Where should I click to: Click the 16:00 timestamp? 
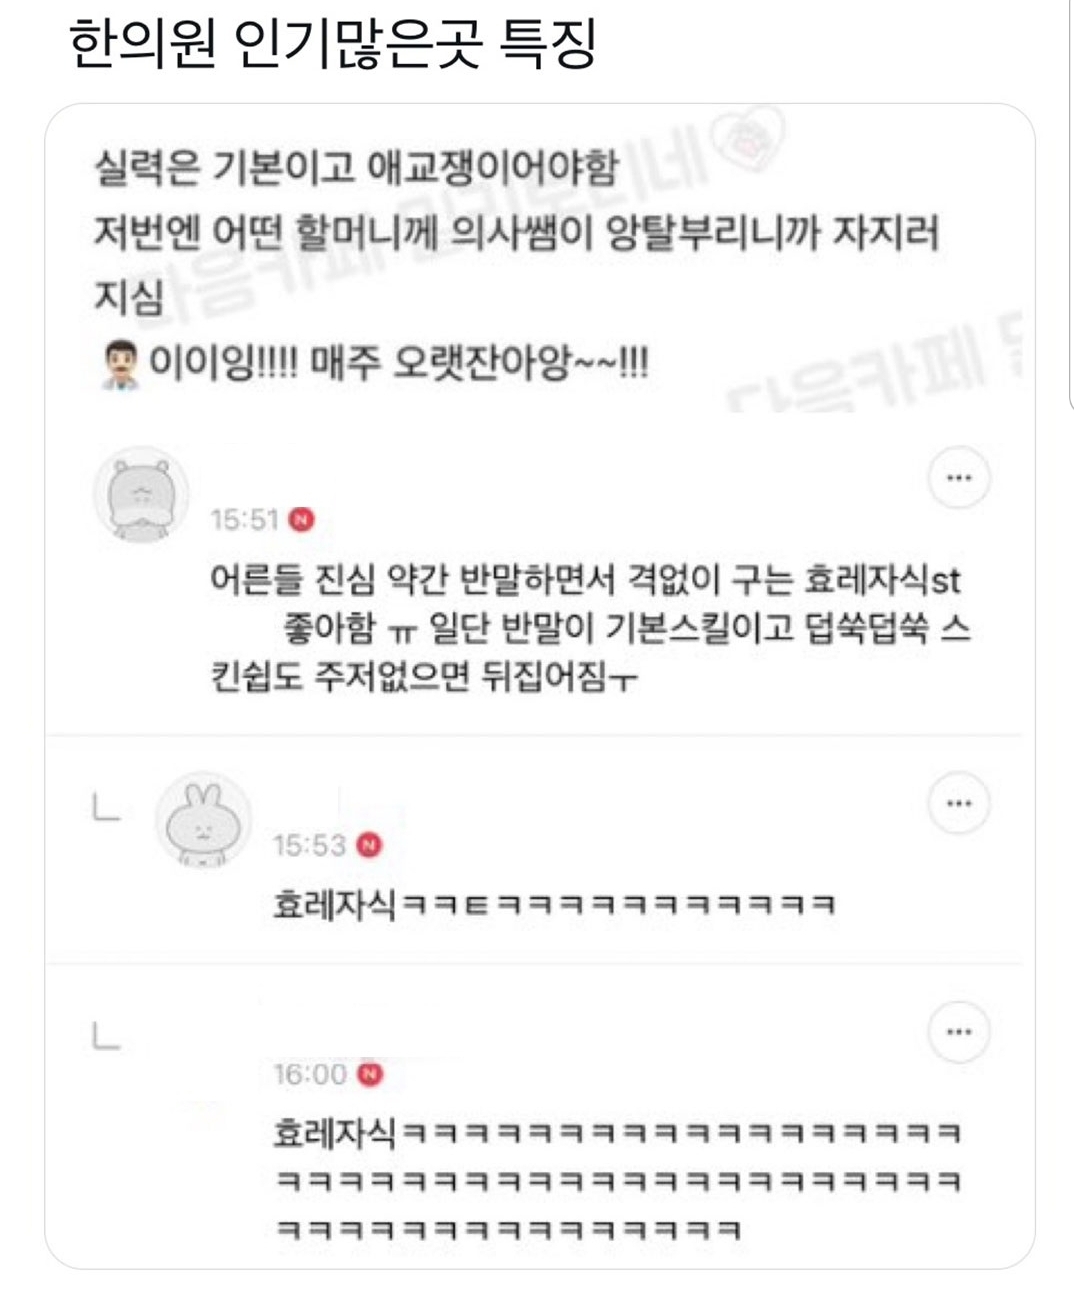point(310,1074)
